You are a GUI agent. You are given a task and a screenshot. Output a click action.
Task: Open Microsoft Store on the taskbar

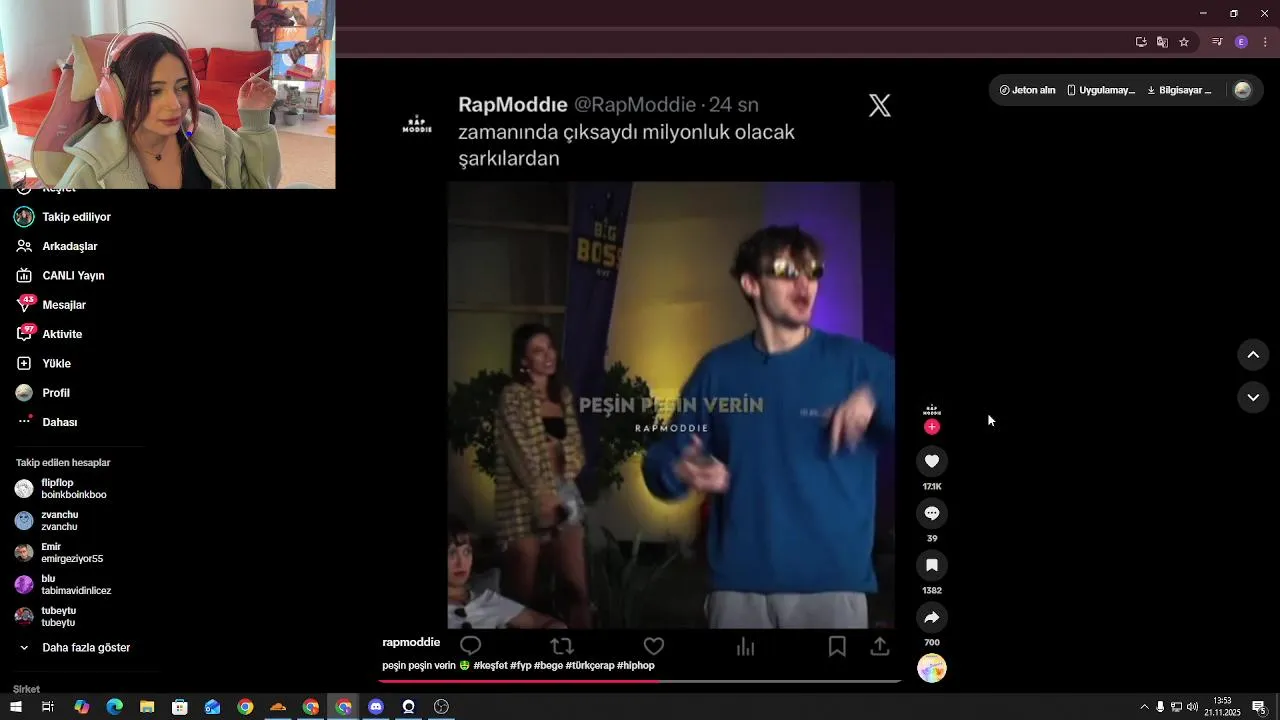coord(180,707)
